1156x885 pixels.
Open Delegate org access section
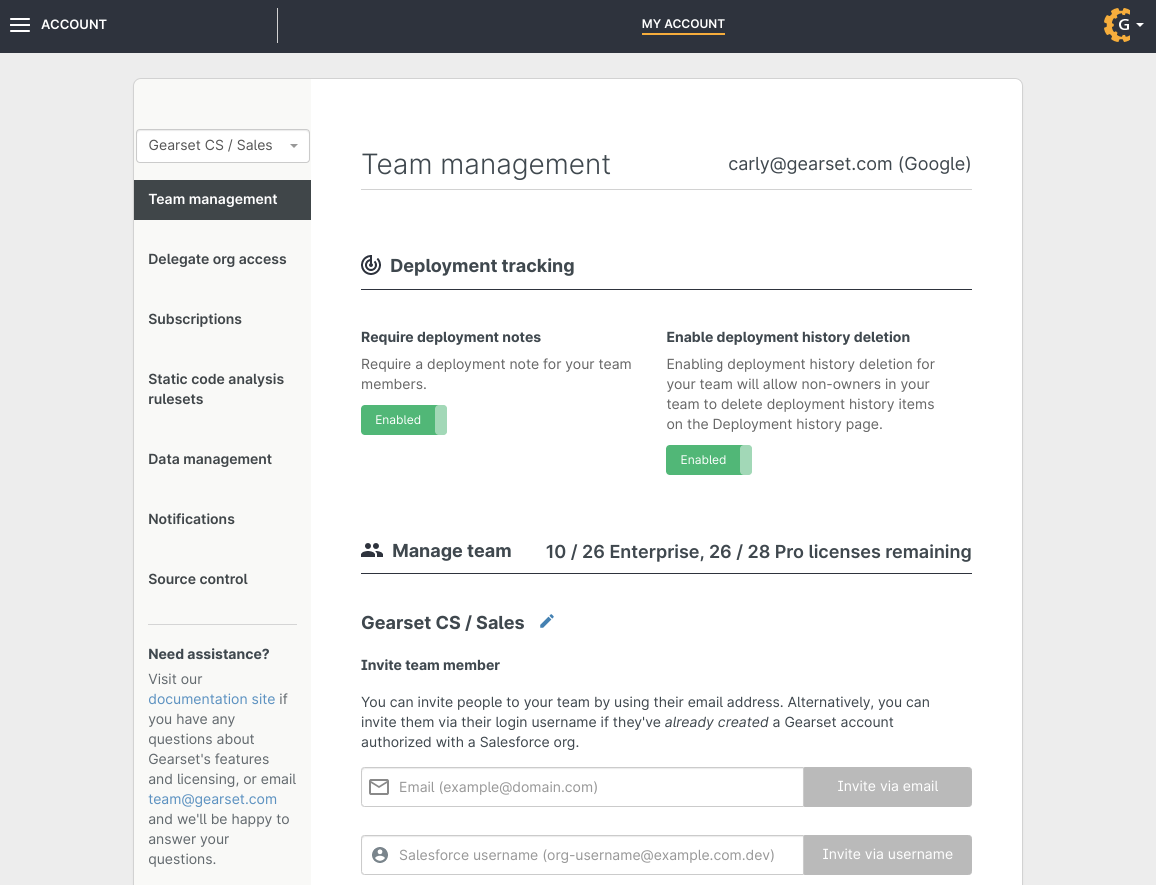coord(217,259)
